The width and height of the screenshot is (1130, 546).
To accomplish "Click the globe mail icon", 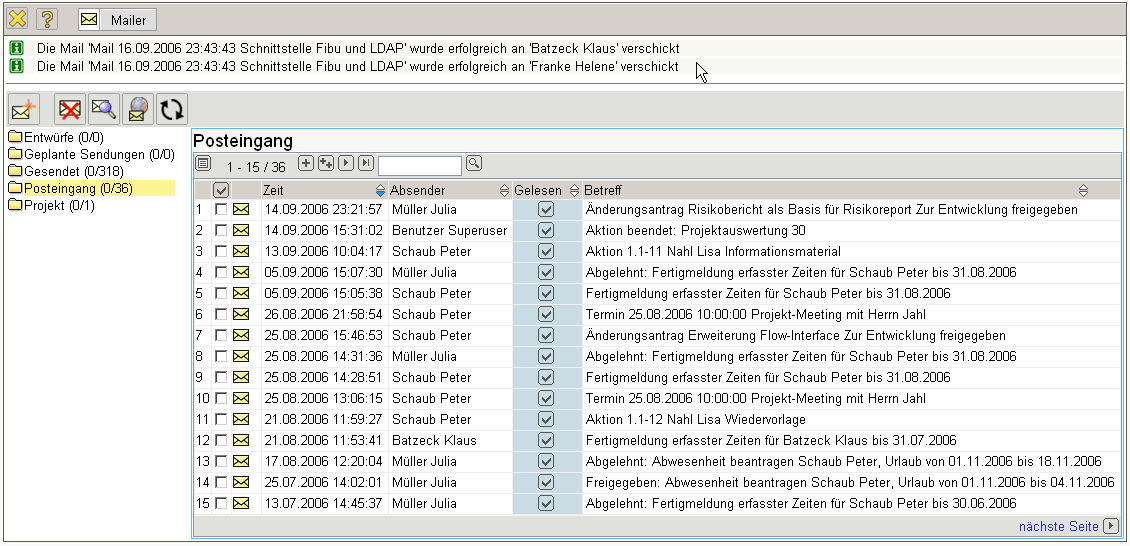I will click(x=138, y=109).
